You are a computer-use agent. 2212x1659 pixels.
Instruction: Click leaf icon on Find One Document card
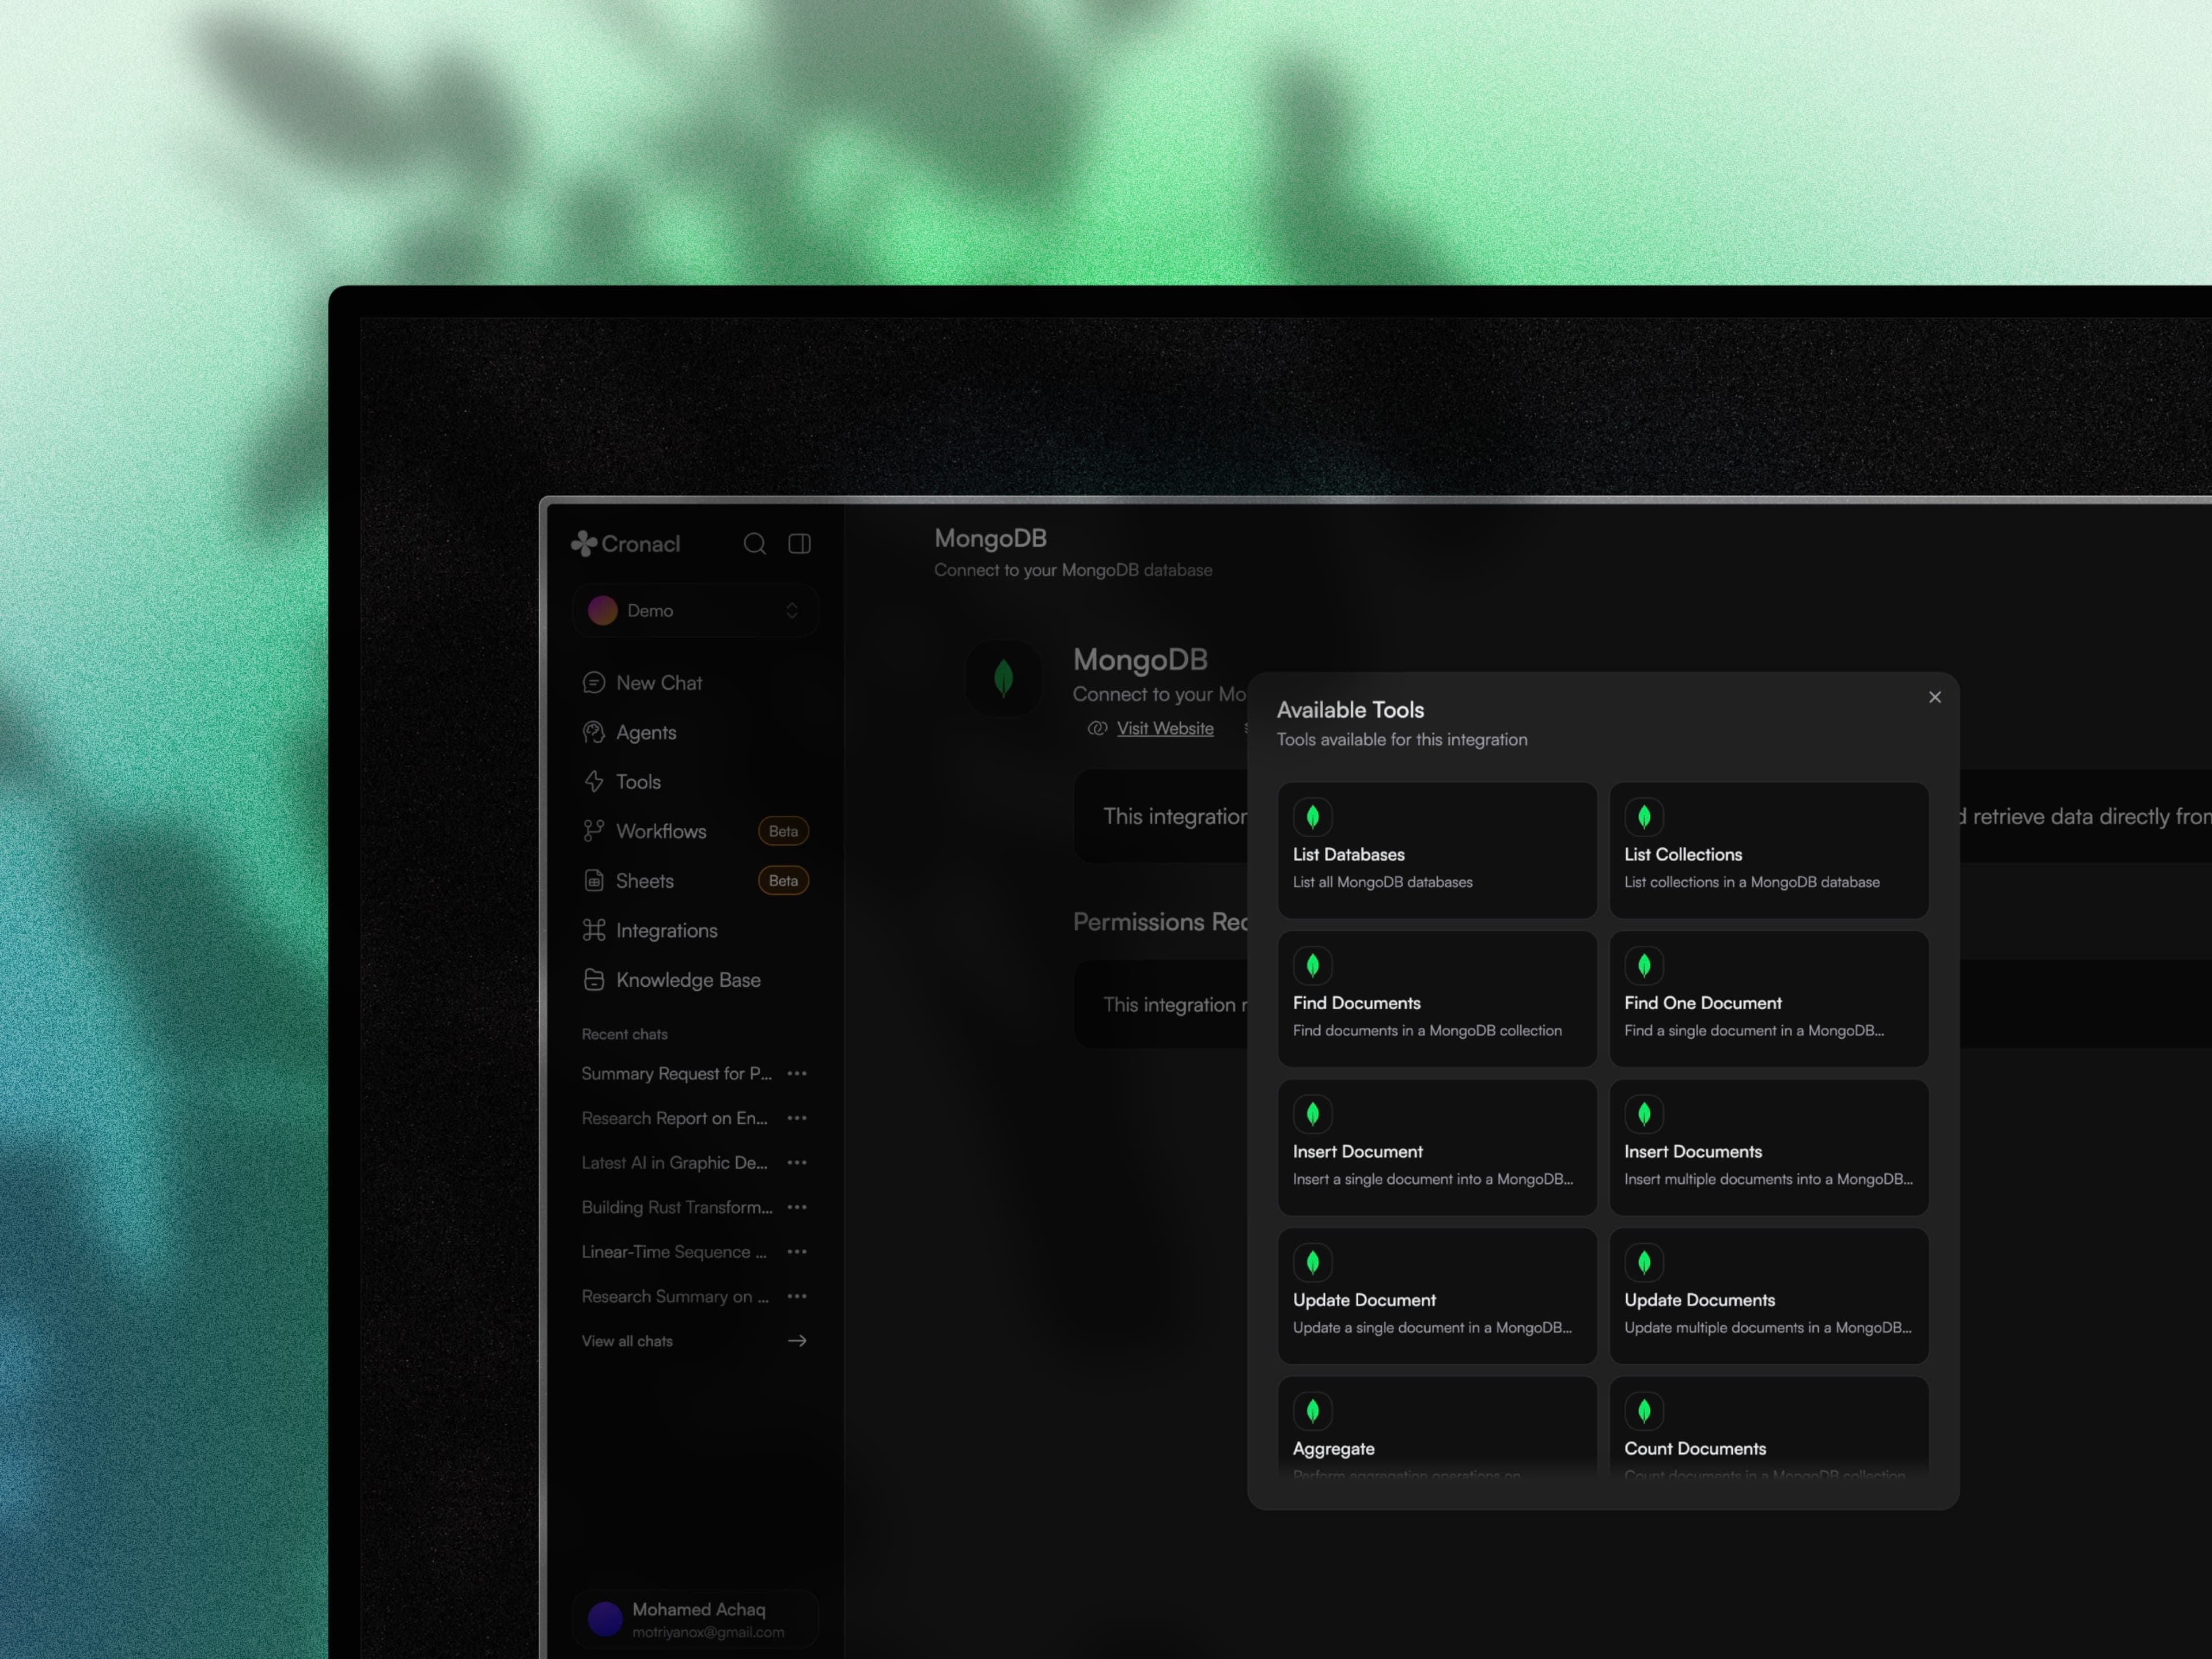tap(1644, 966)
